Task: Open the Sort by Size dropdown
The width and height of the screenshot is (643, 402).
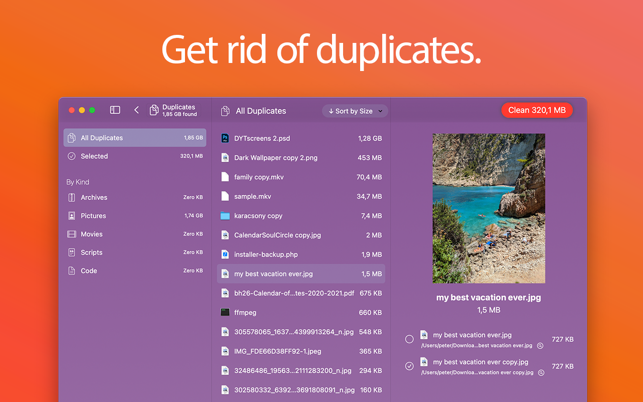Action: coord(355,111)
